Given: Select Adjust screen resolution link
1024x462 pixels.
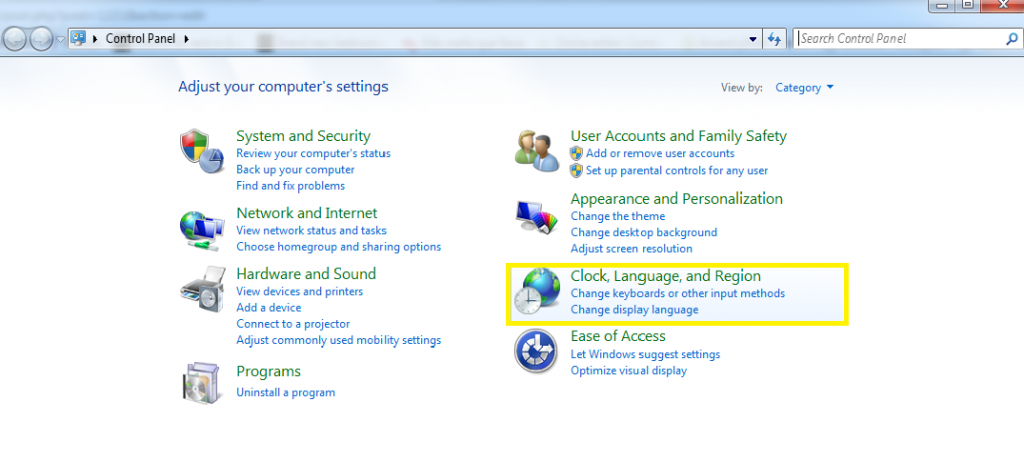Looking at the screenshot, I should click(631, 249).
